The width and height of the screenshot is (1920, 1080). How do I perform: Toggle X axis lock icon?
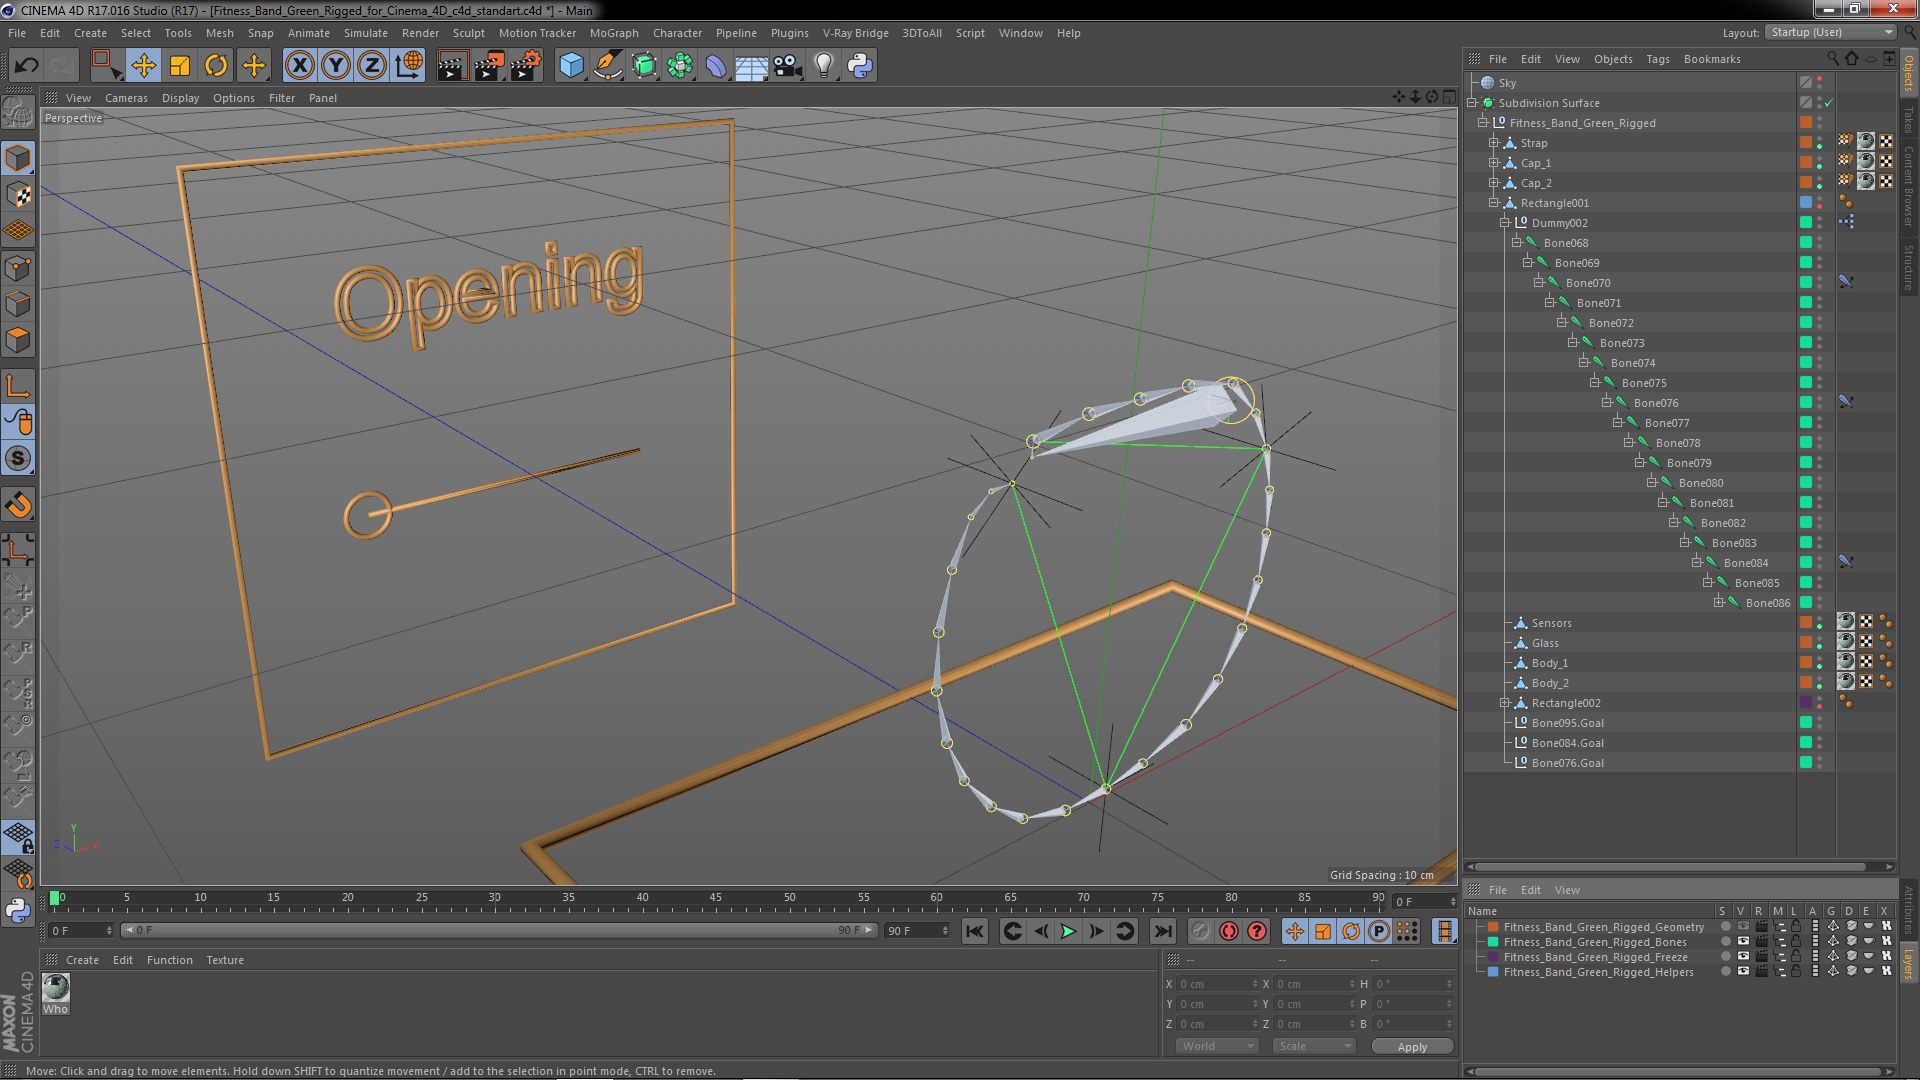[x=299, y=66]
